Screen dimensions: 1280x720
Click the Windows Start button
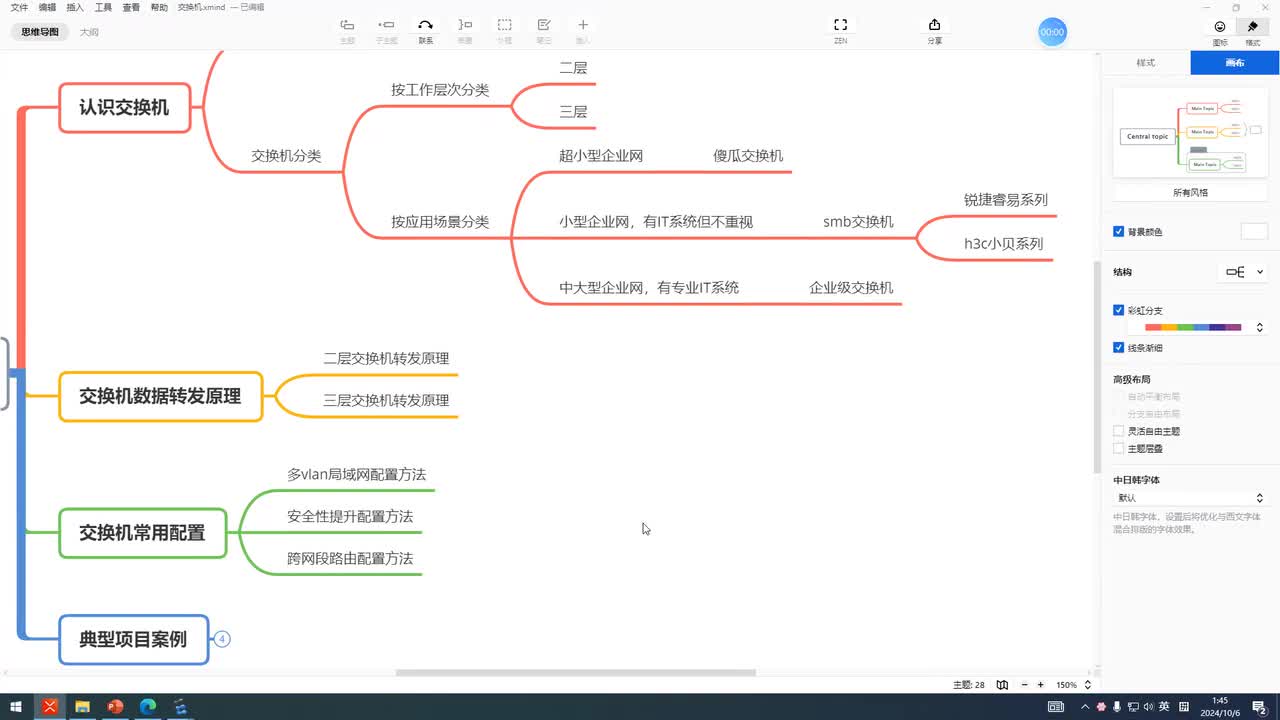coord(16,707)
